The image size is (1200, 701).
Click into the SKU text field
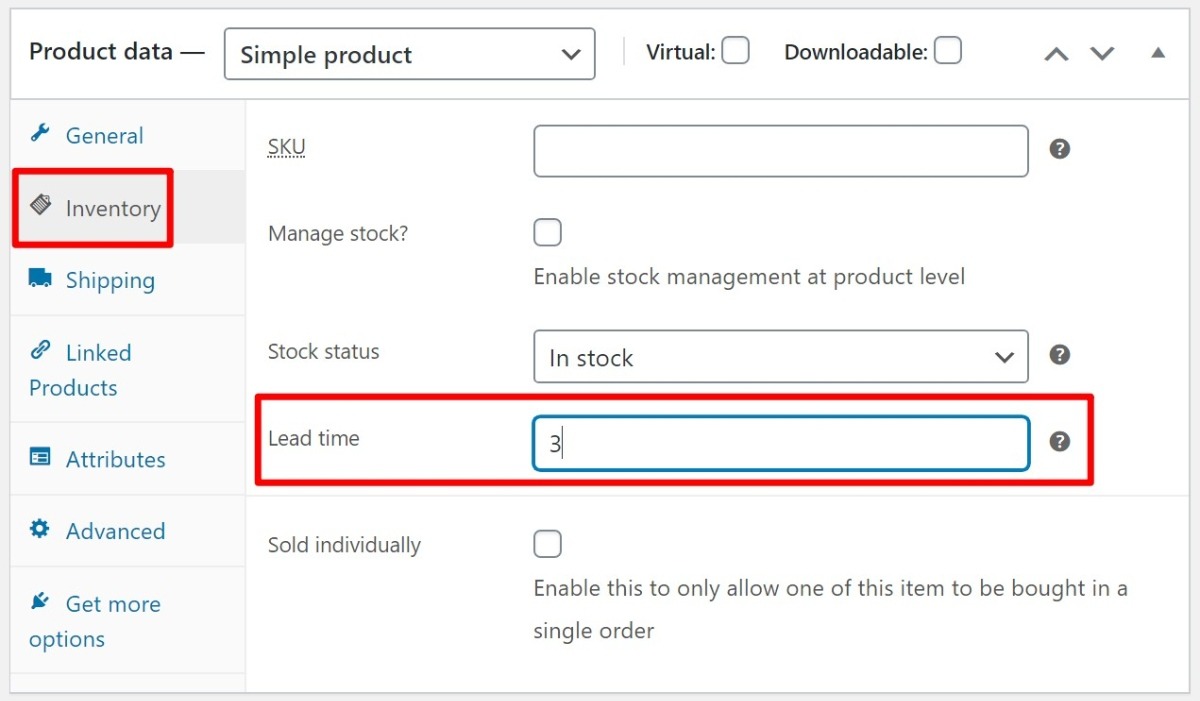[780, 151]
